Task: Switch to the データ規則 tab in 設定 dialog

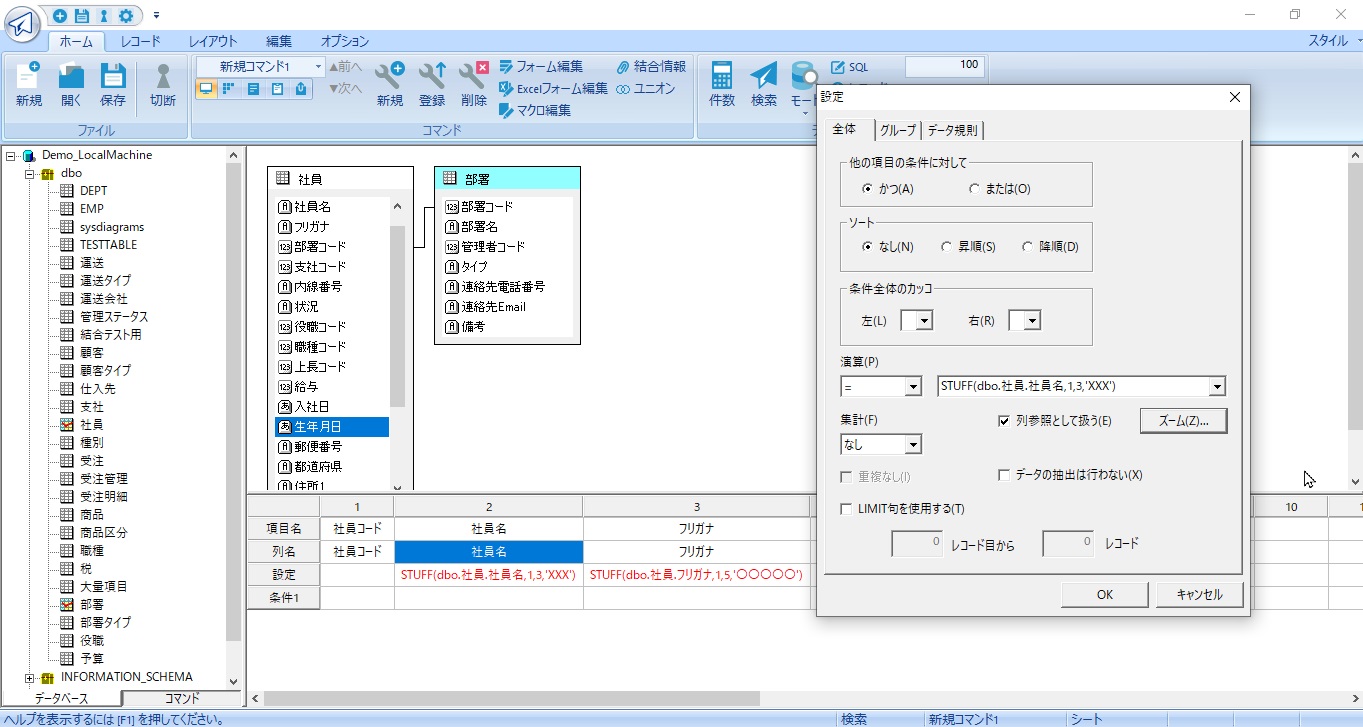Action: pyautogui.click(x=952, y=130)
